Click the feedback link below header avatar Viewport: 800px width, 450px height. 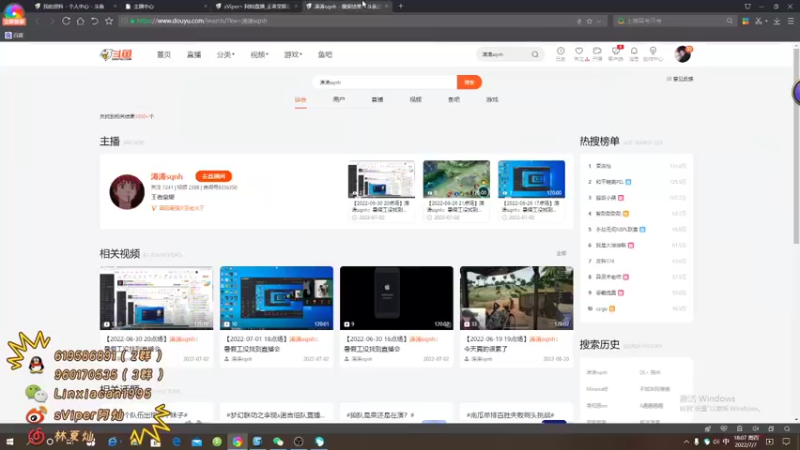(680, 79)
